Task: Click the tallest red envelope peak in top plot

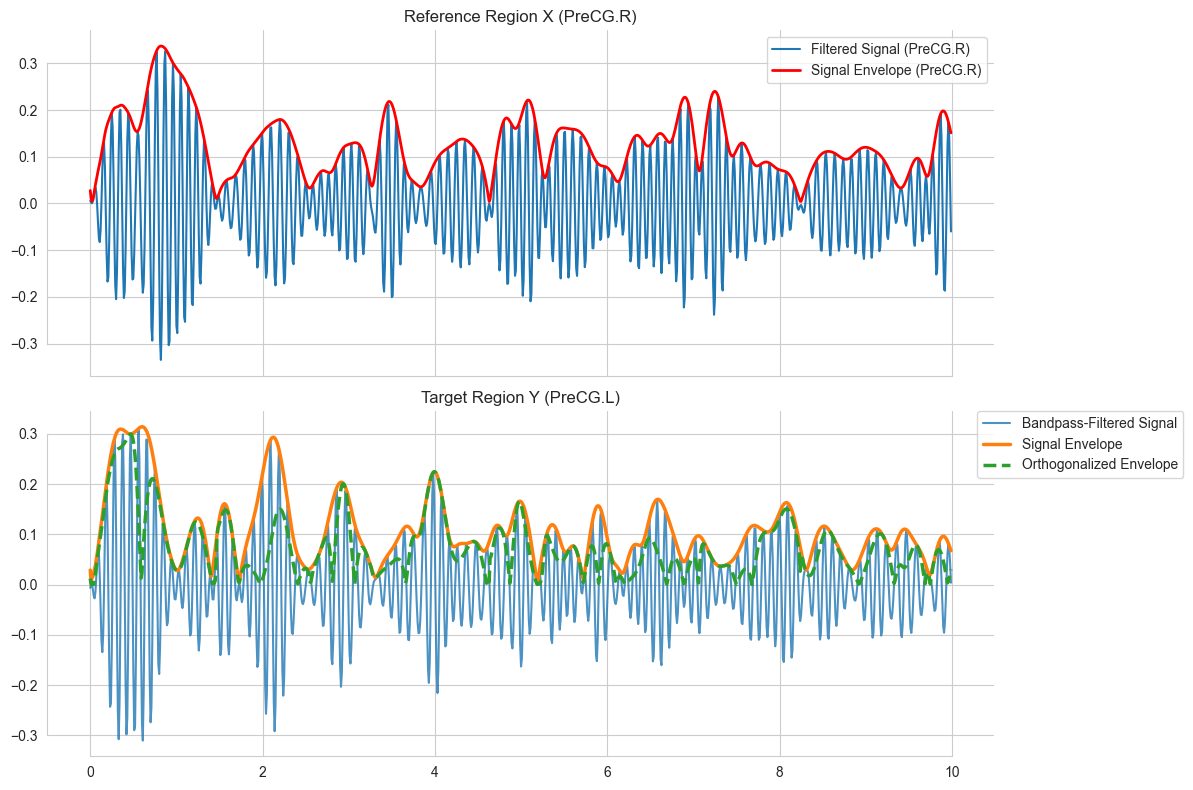Action: pyautogui.click(x=161, y=46)
